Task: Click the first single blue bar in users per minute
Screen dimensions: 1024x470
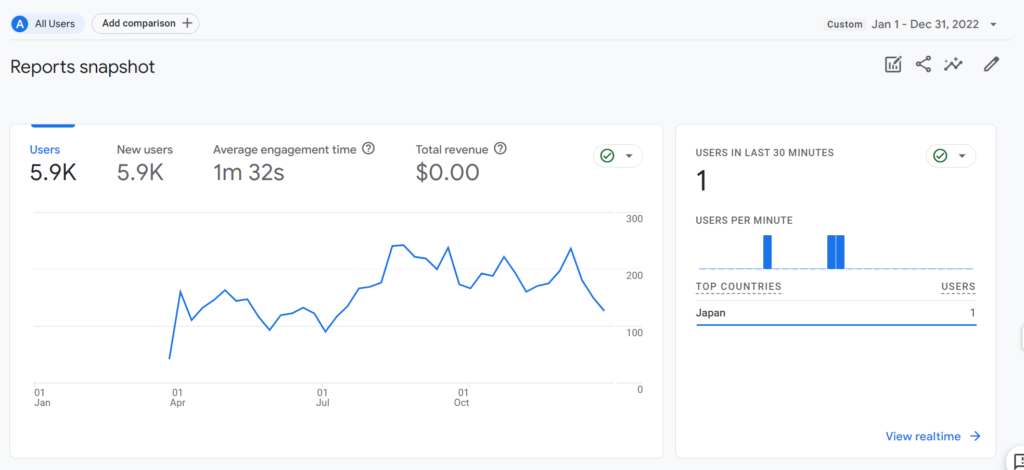Action: pyautogui.click(x=767, y=252)
